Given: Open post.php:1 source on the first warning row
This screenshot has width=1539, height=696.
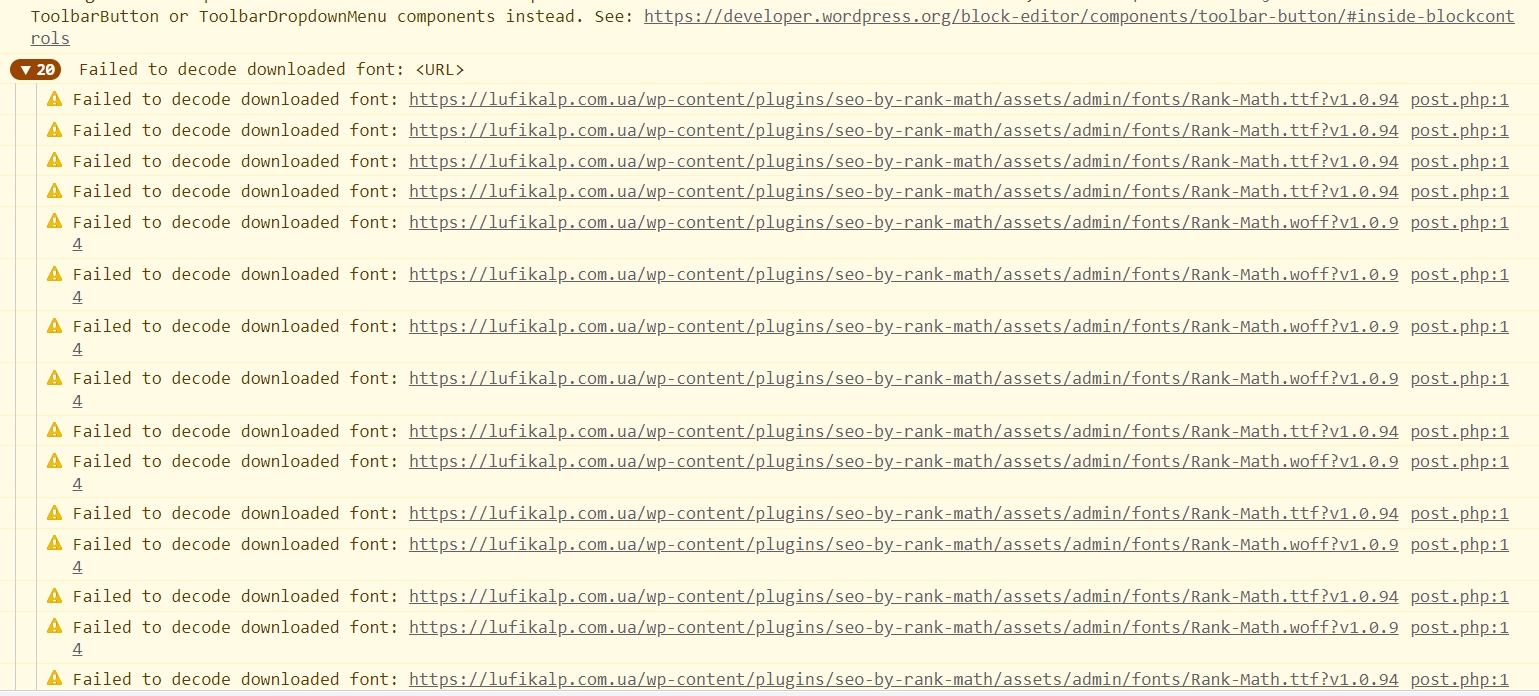Looking at the screenshot, I should (x=1459, y=99).
